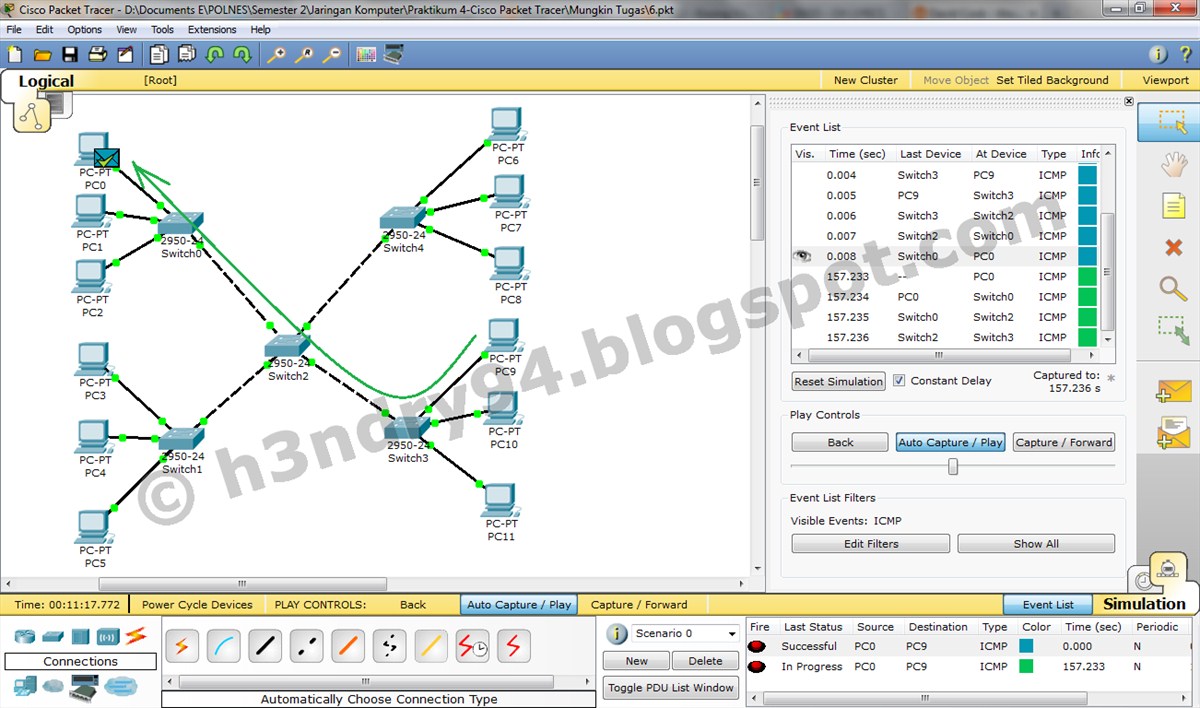This screenshot has width=1200, height=708.
Task: Create a new file from the toolbar
Action: click(x=15, y=54)
